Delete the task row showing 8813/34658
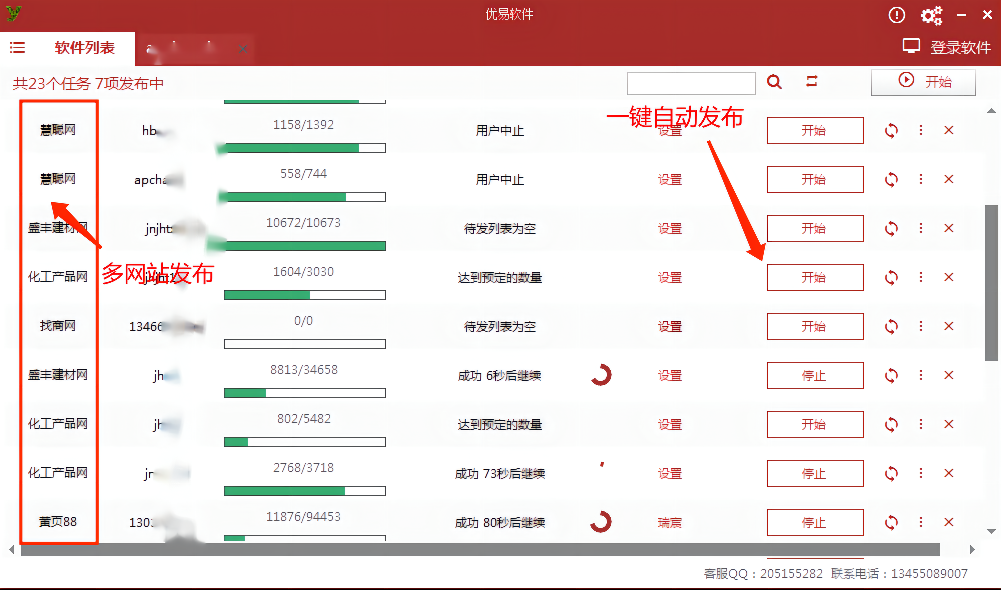Screen dimensions: 1001x590 tap(949, 375)
